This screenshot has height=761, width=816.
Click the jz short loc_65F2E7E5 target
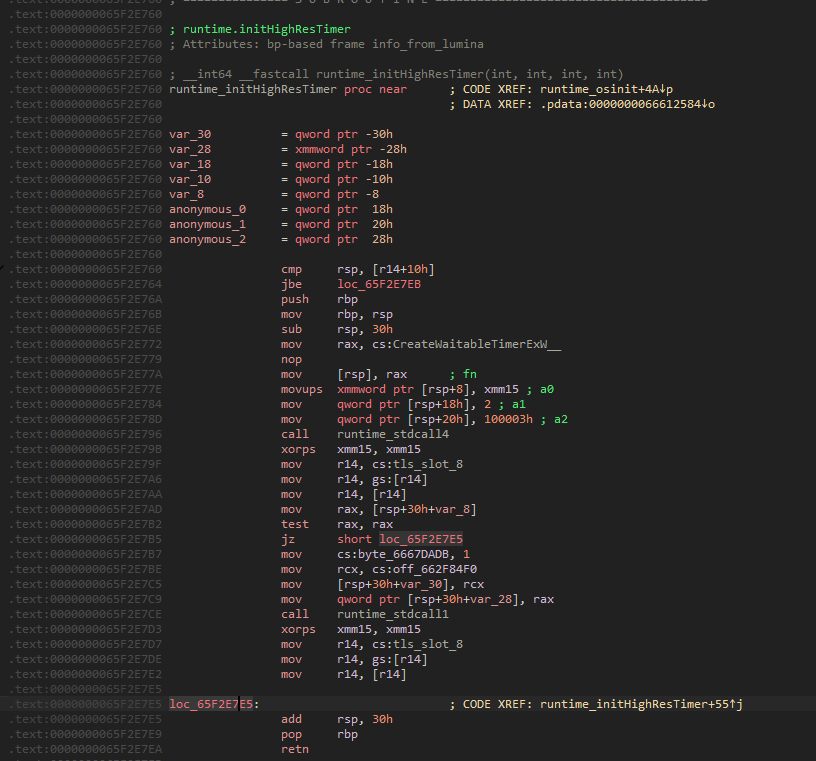click(421, 539)
